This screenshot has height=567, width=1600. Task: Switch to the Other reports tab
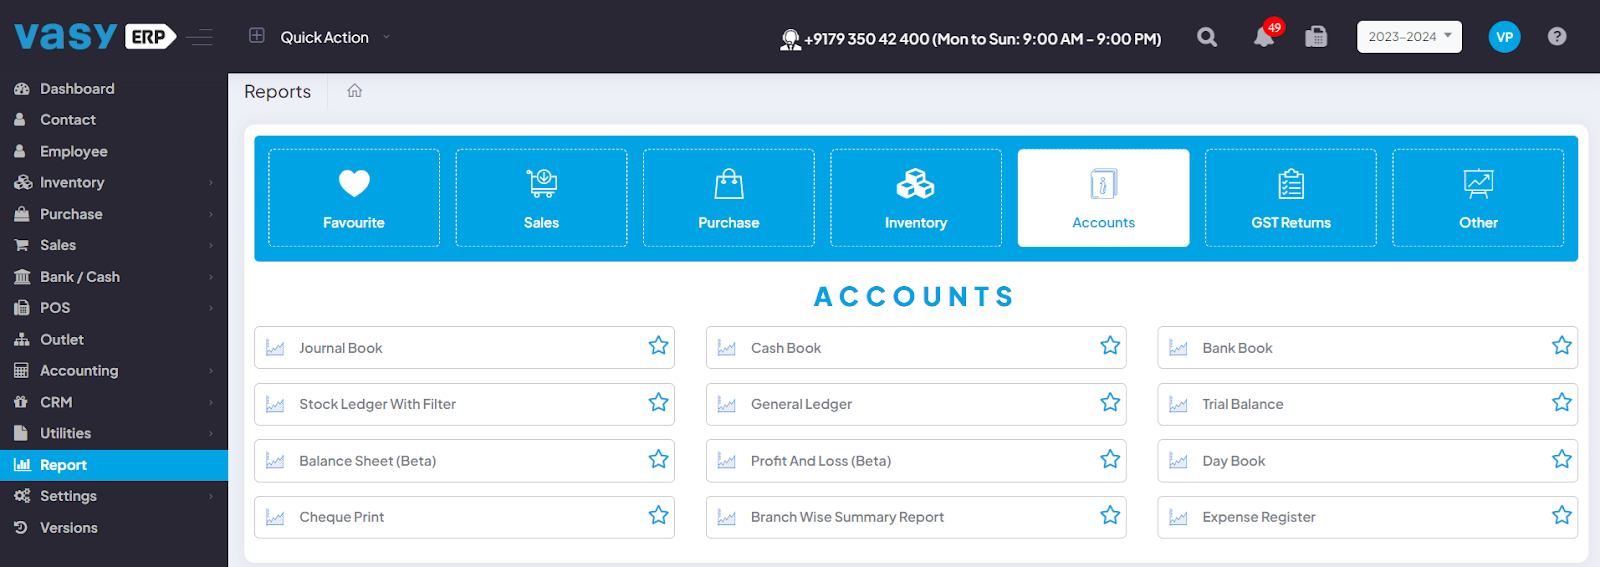pos(1478,198)
